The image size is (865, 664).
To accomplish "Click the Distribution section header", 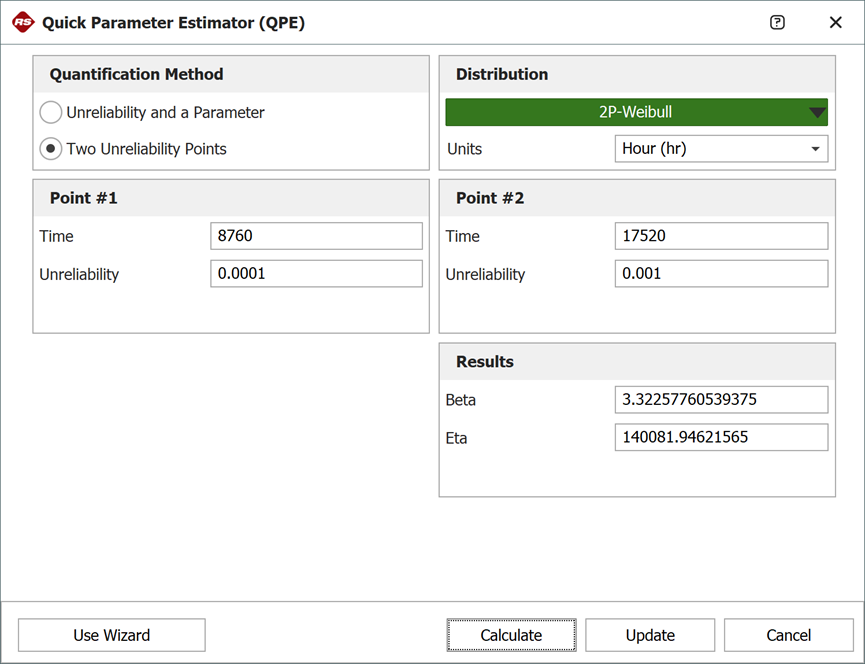I will point(502,75).
